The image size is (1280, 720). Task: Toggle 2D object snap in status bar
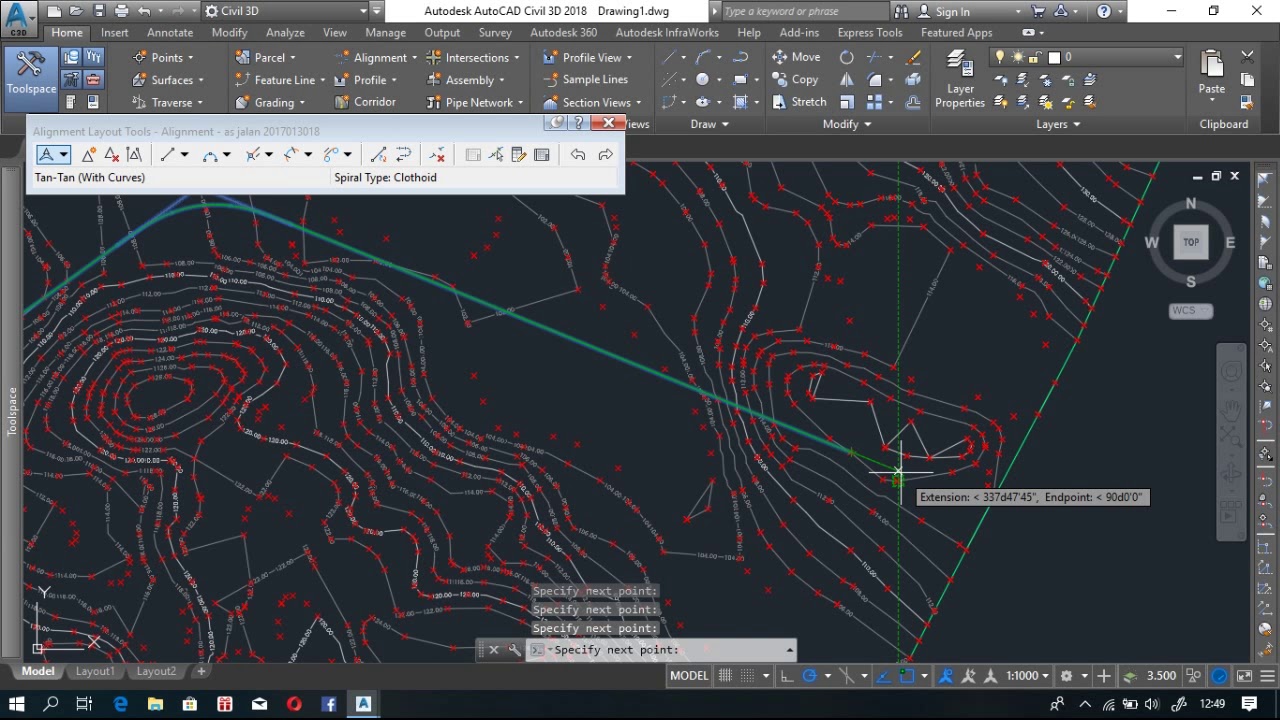coord(906,676)
